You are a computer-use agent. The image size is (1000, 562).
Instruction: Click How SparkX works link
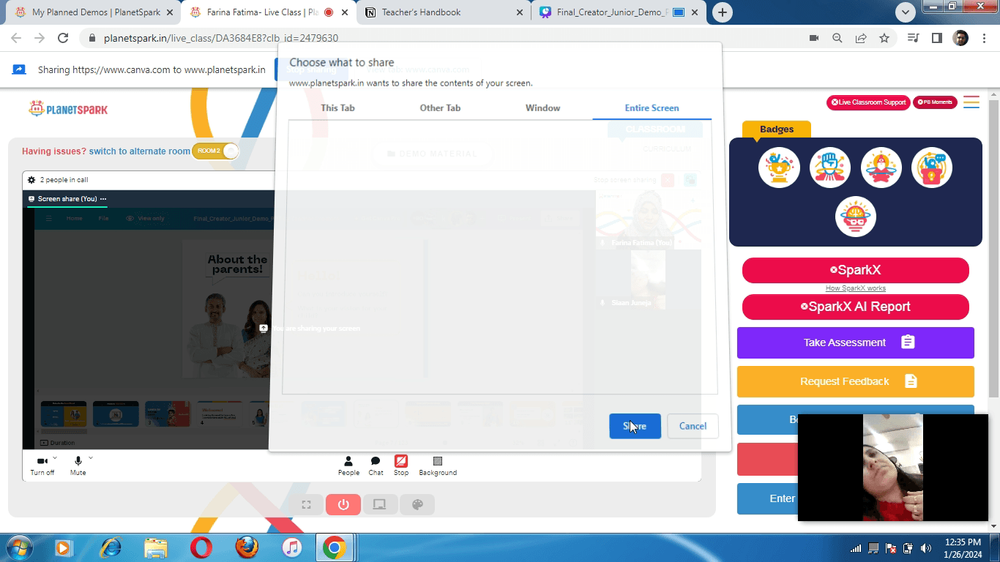(x=855, y=288)
